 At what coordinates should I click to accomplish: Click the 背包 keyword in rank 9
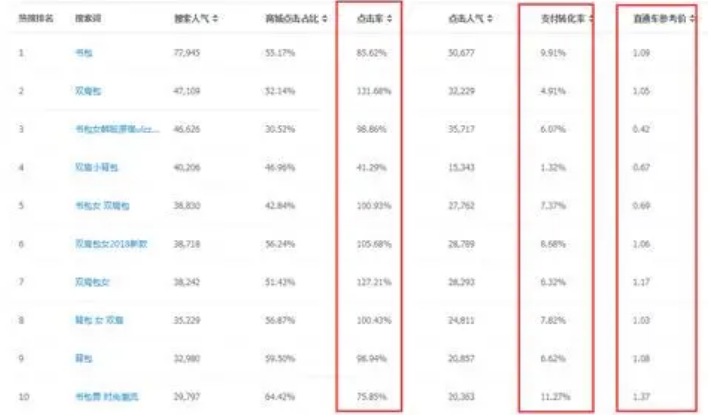(84, 359)
